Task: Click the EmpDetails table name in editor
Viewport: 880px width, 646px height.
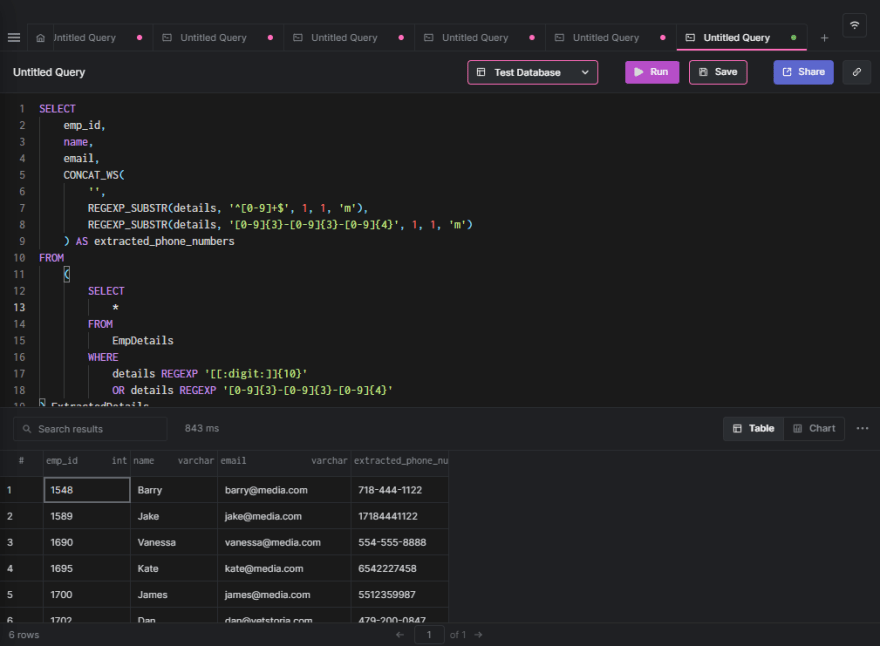Action: pyautogui.click(x=143, y=341)
